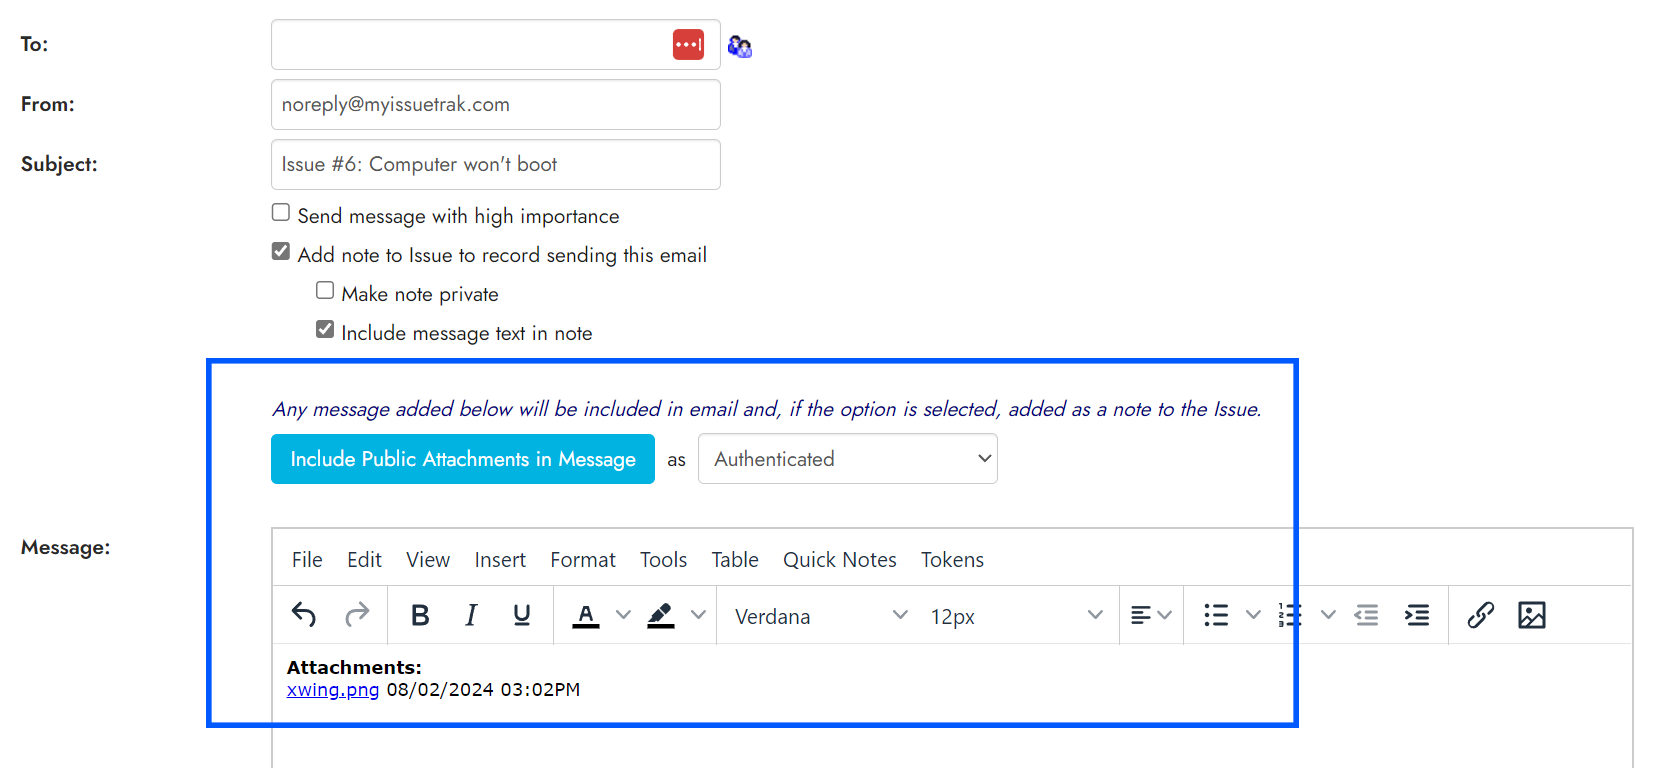The width and height of the screenshot is (1657, 768).
Task: Apply the background highlight color button
Action: click(661, 615)
